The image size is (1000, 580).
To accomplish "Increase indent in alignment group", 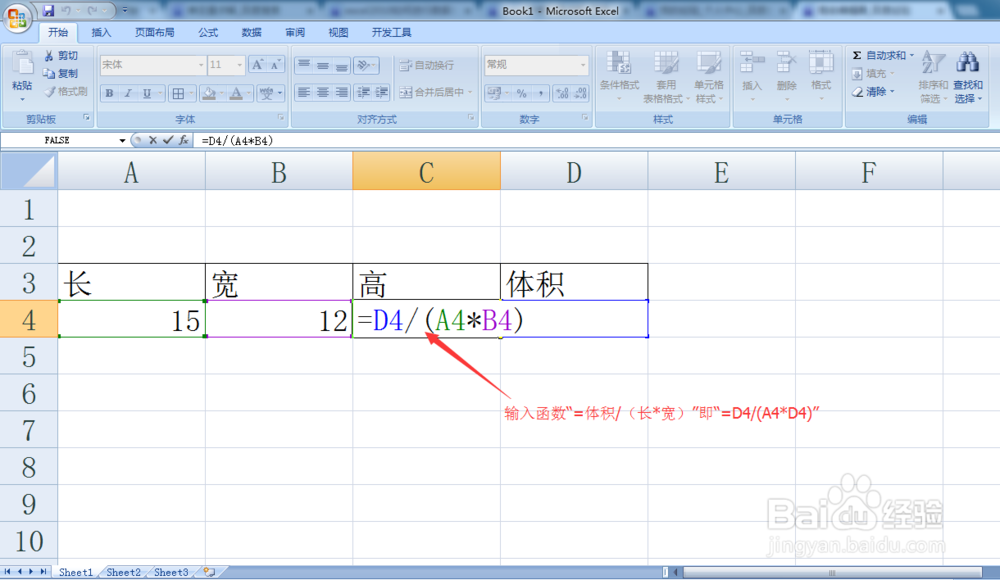I will pos(381,93).
